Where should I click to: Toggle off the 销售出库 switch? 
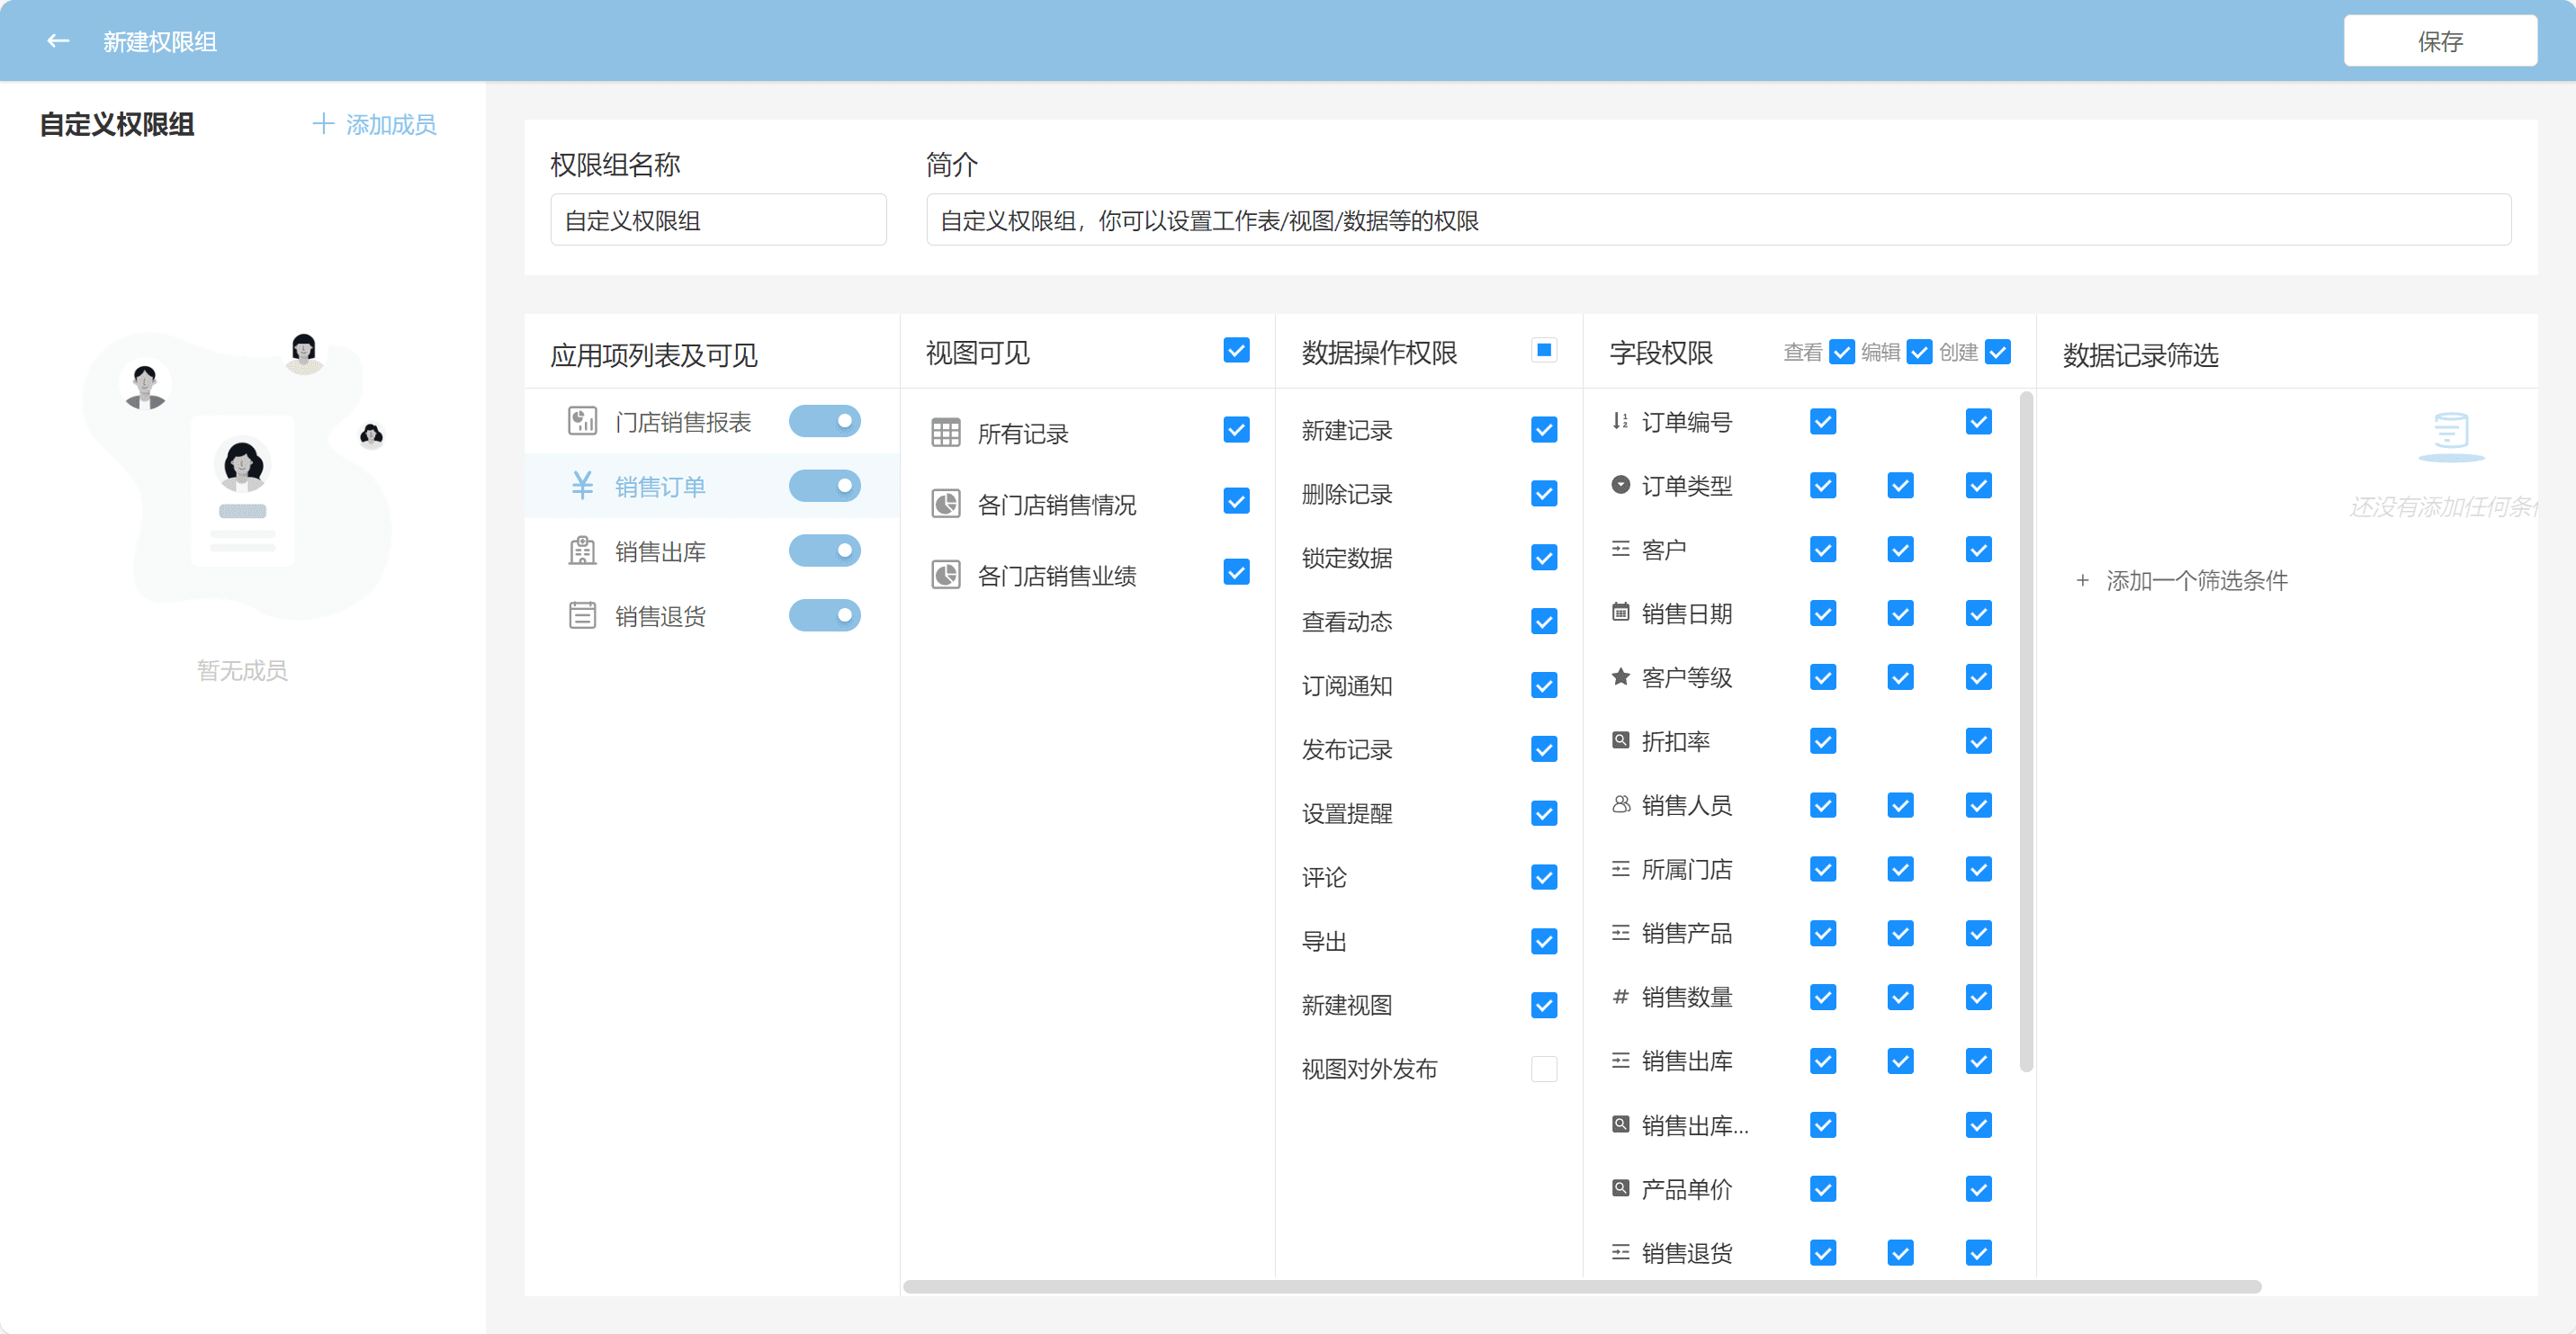click(x=824, y=551)
